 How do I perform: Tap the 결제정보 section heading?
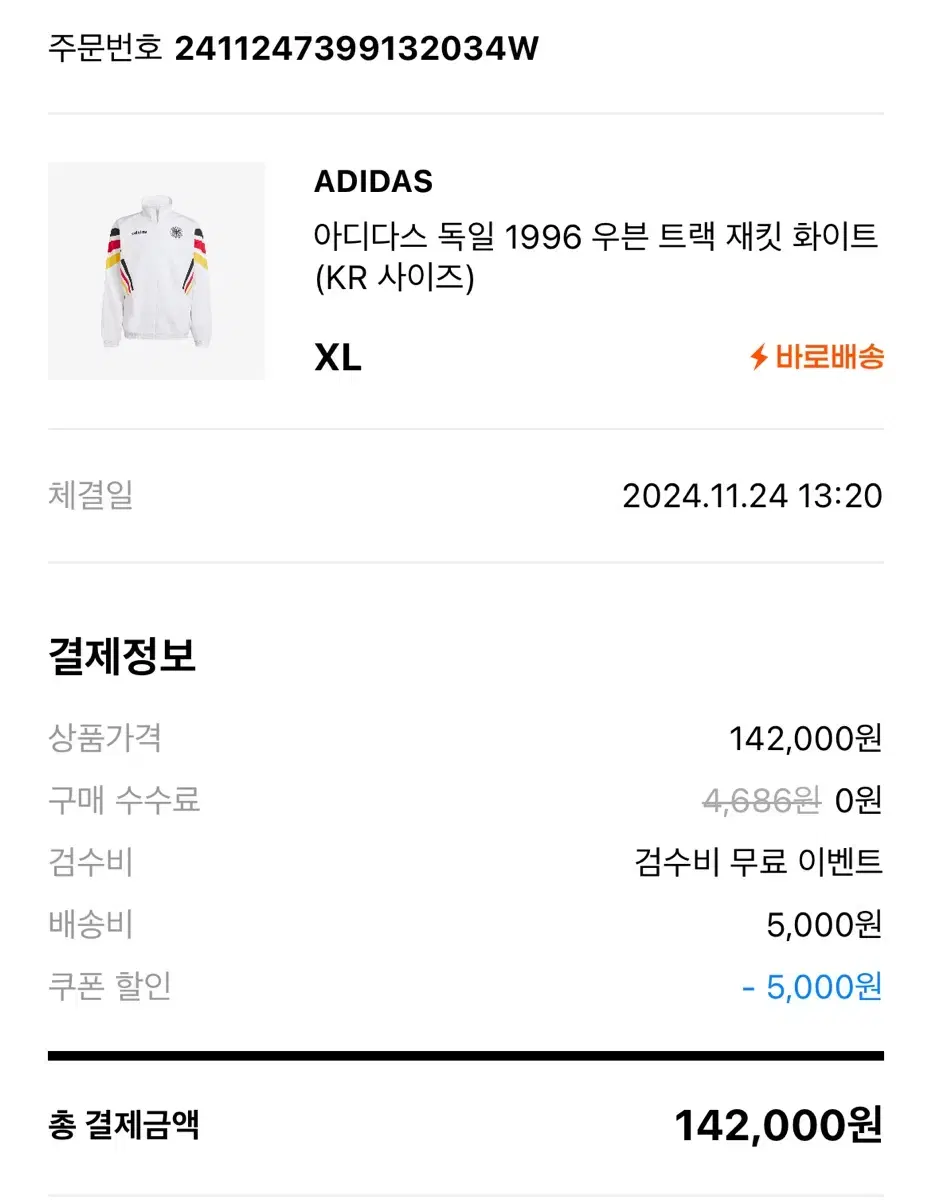(x=122, y=656)
